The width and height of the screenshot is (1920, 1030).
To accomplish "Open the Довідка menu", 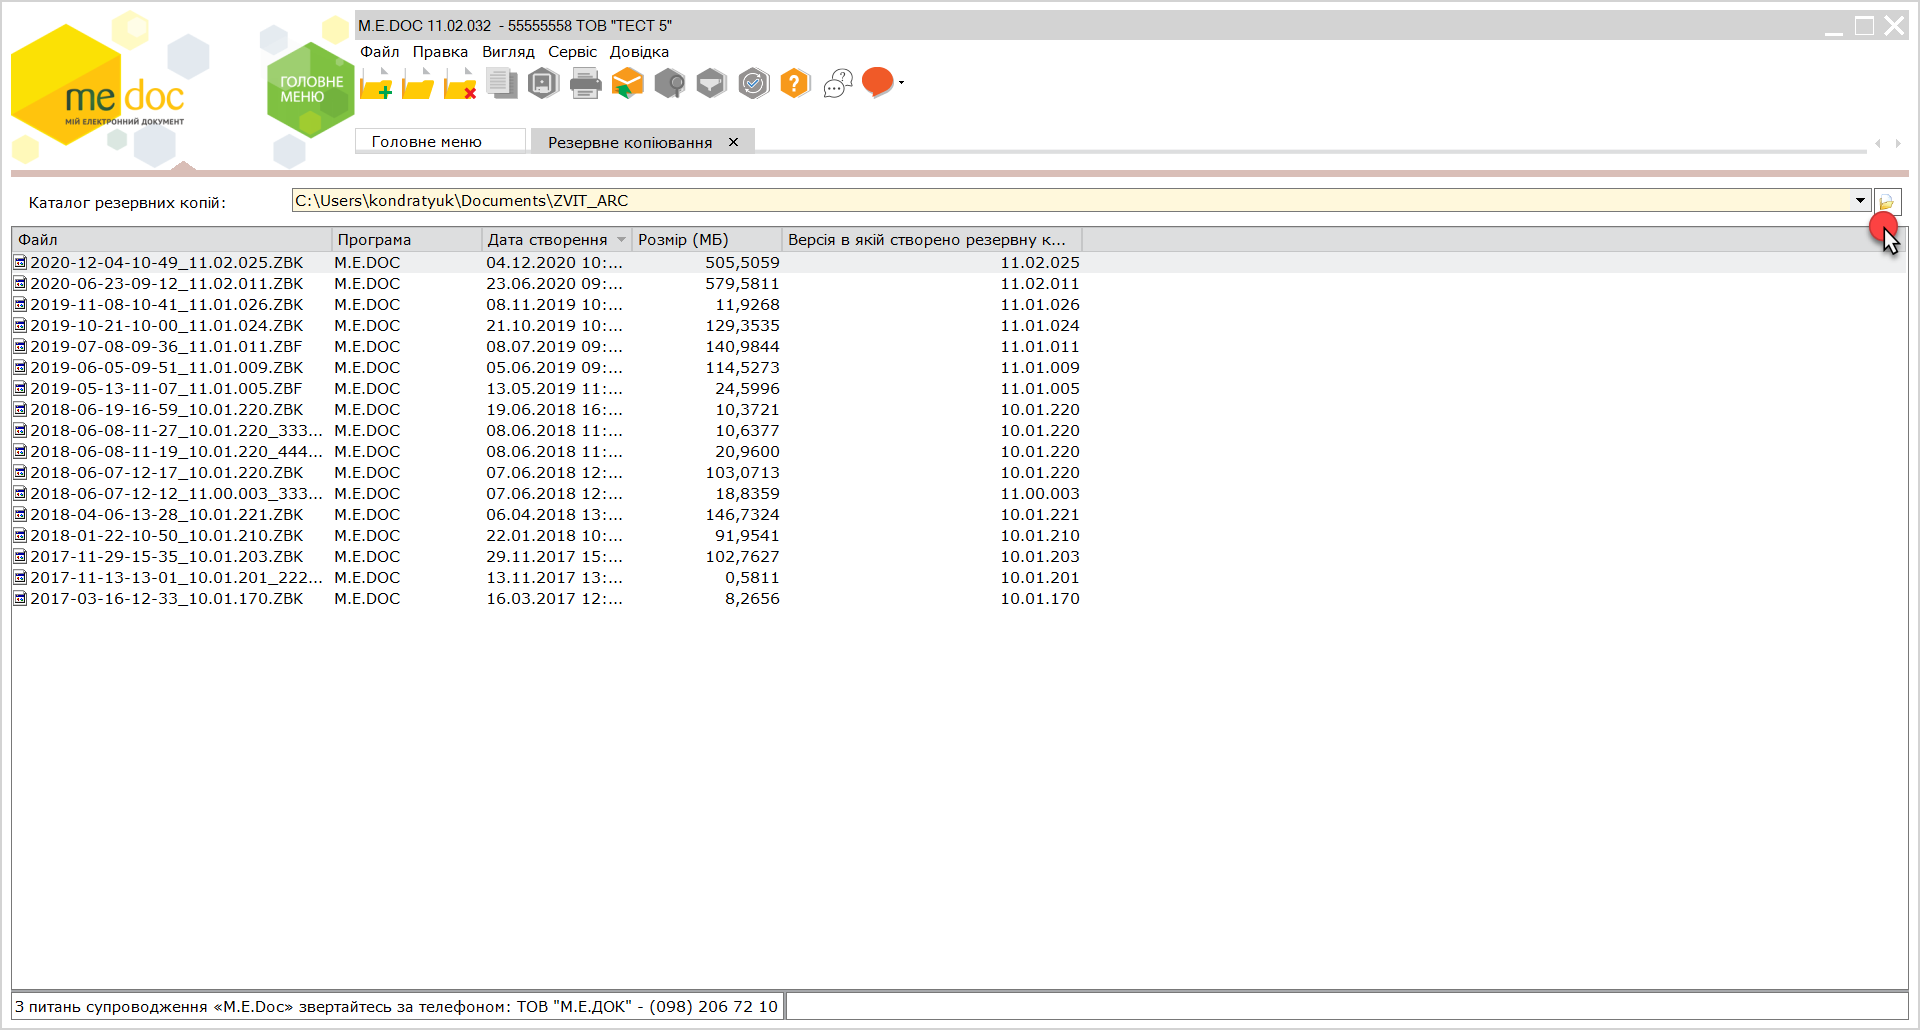I will 639,52.
